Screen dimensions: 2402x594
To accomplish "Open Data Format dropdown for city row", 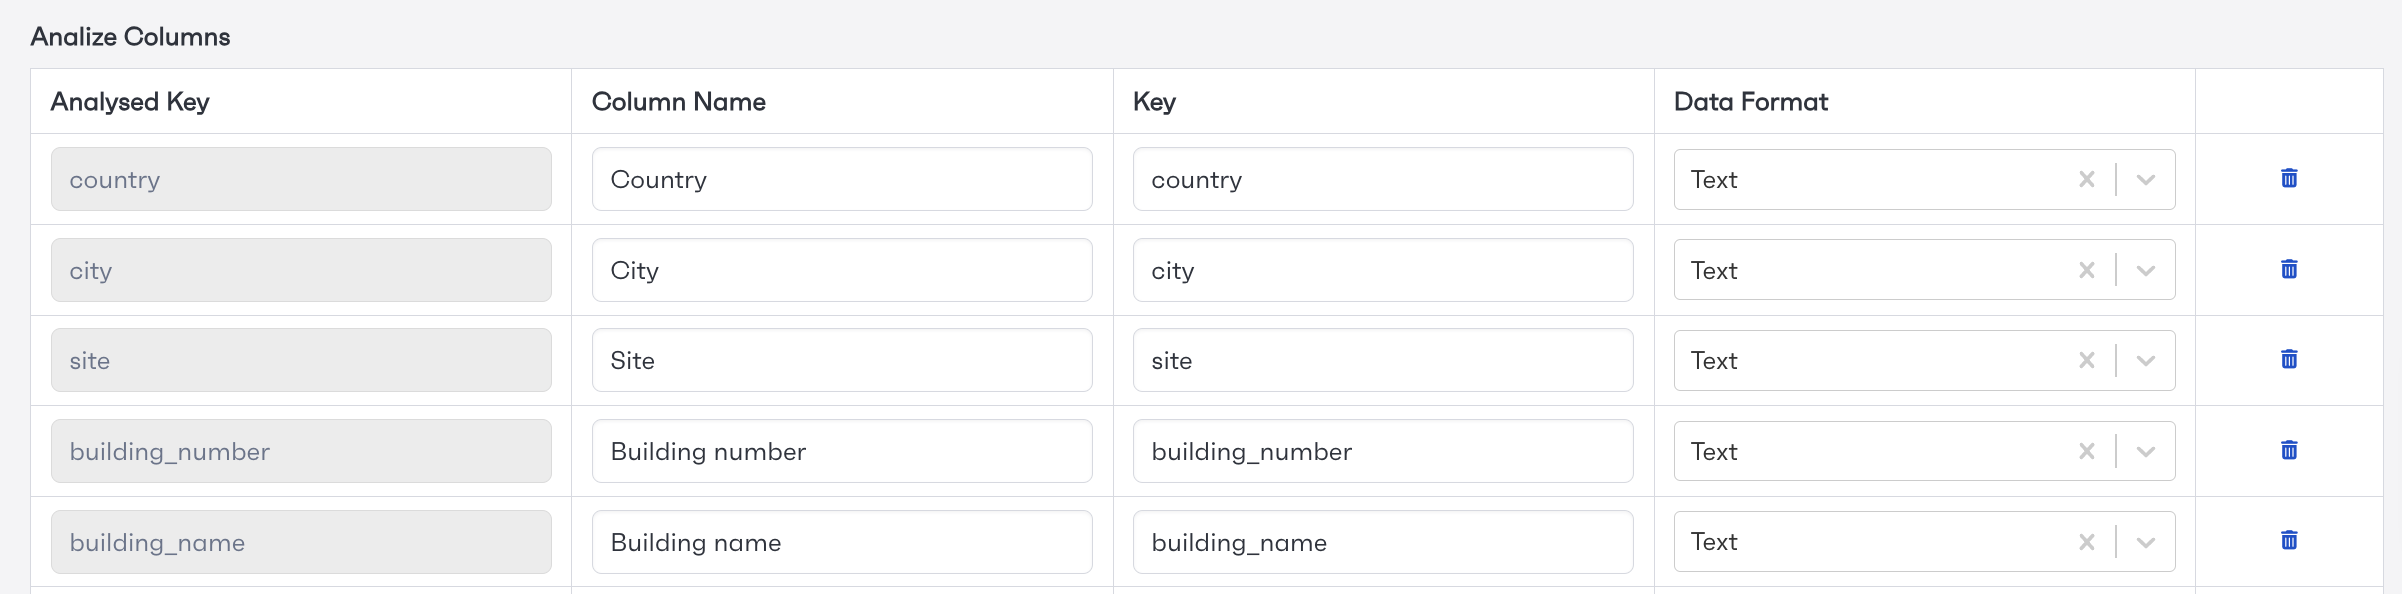I will (2145, 271).
